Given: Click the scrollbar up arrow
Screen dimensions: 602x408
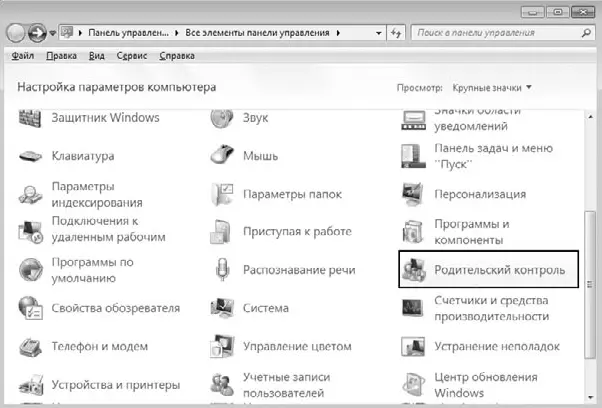Looking at the screenshot, I should tap(590, 117).
